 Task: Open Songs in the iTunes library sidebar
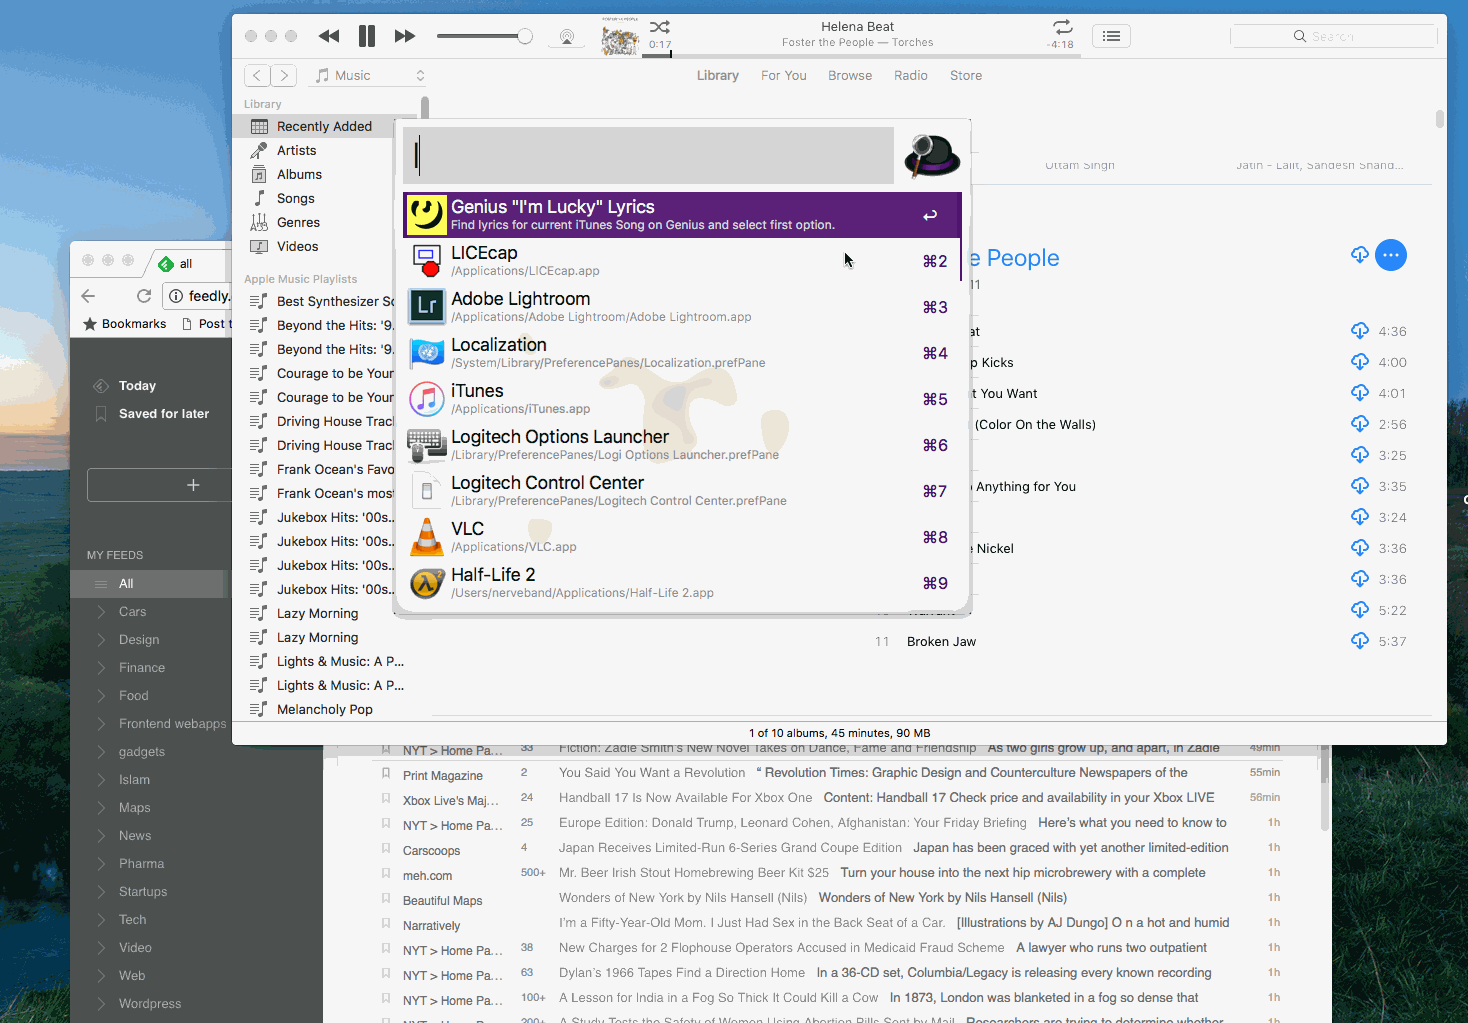coord(295,198)
